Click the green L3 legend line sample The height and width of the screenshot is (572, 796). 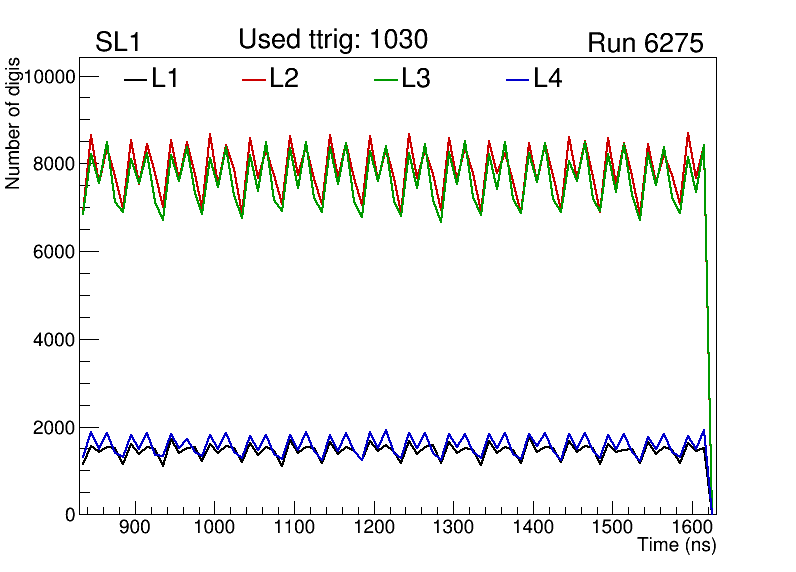click(x=385, y=79)
